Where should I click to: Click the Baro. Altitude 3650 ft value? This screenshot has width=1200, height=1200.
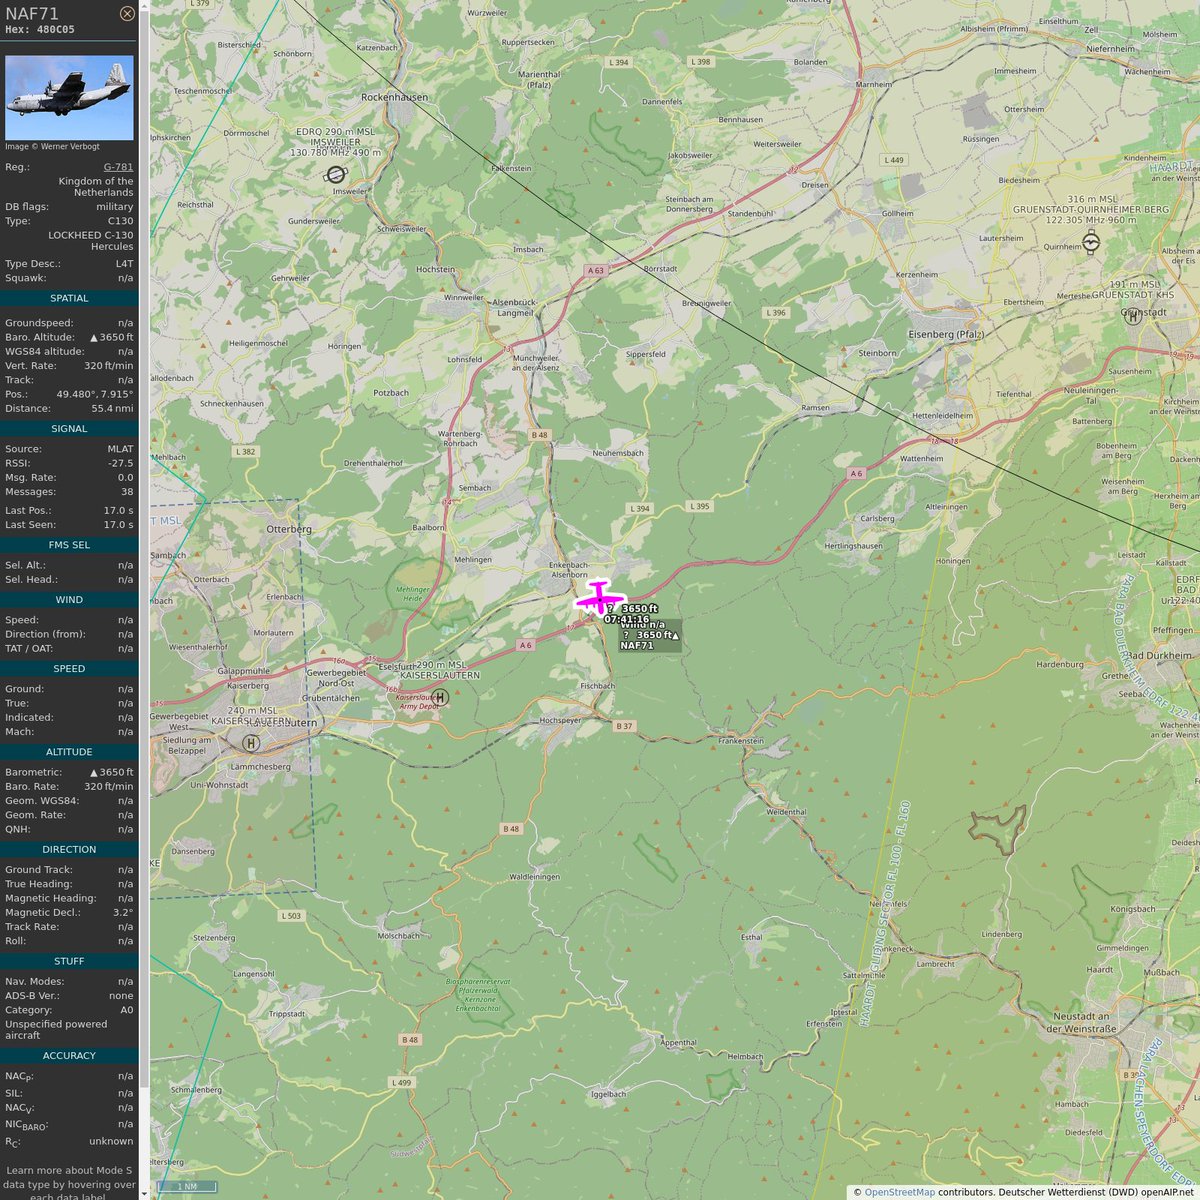[x=112, y=337]
